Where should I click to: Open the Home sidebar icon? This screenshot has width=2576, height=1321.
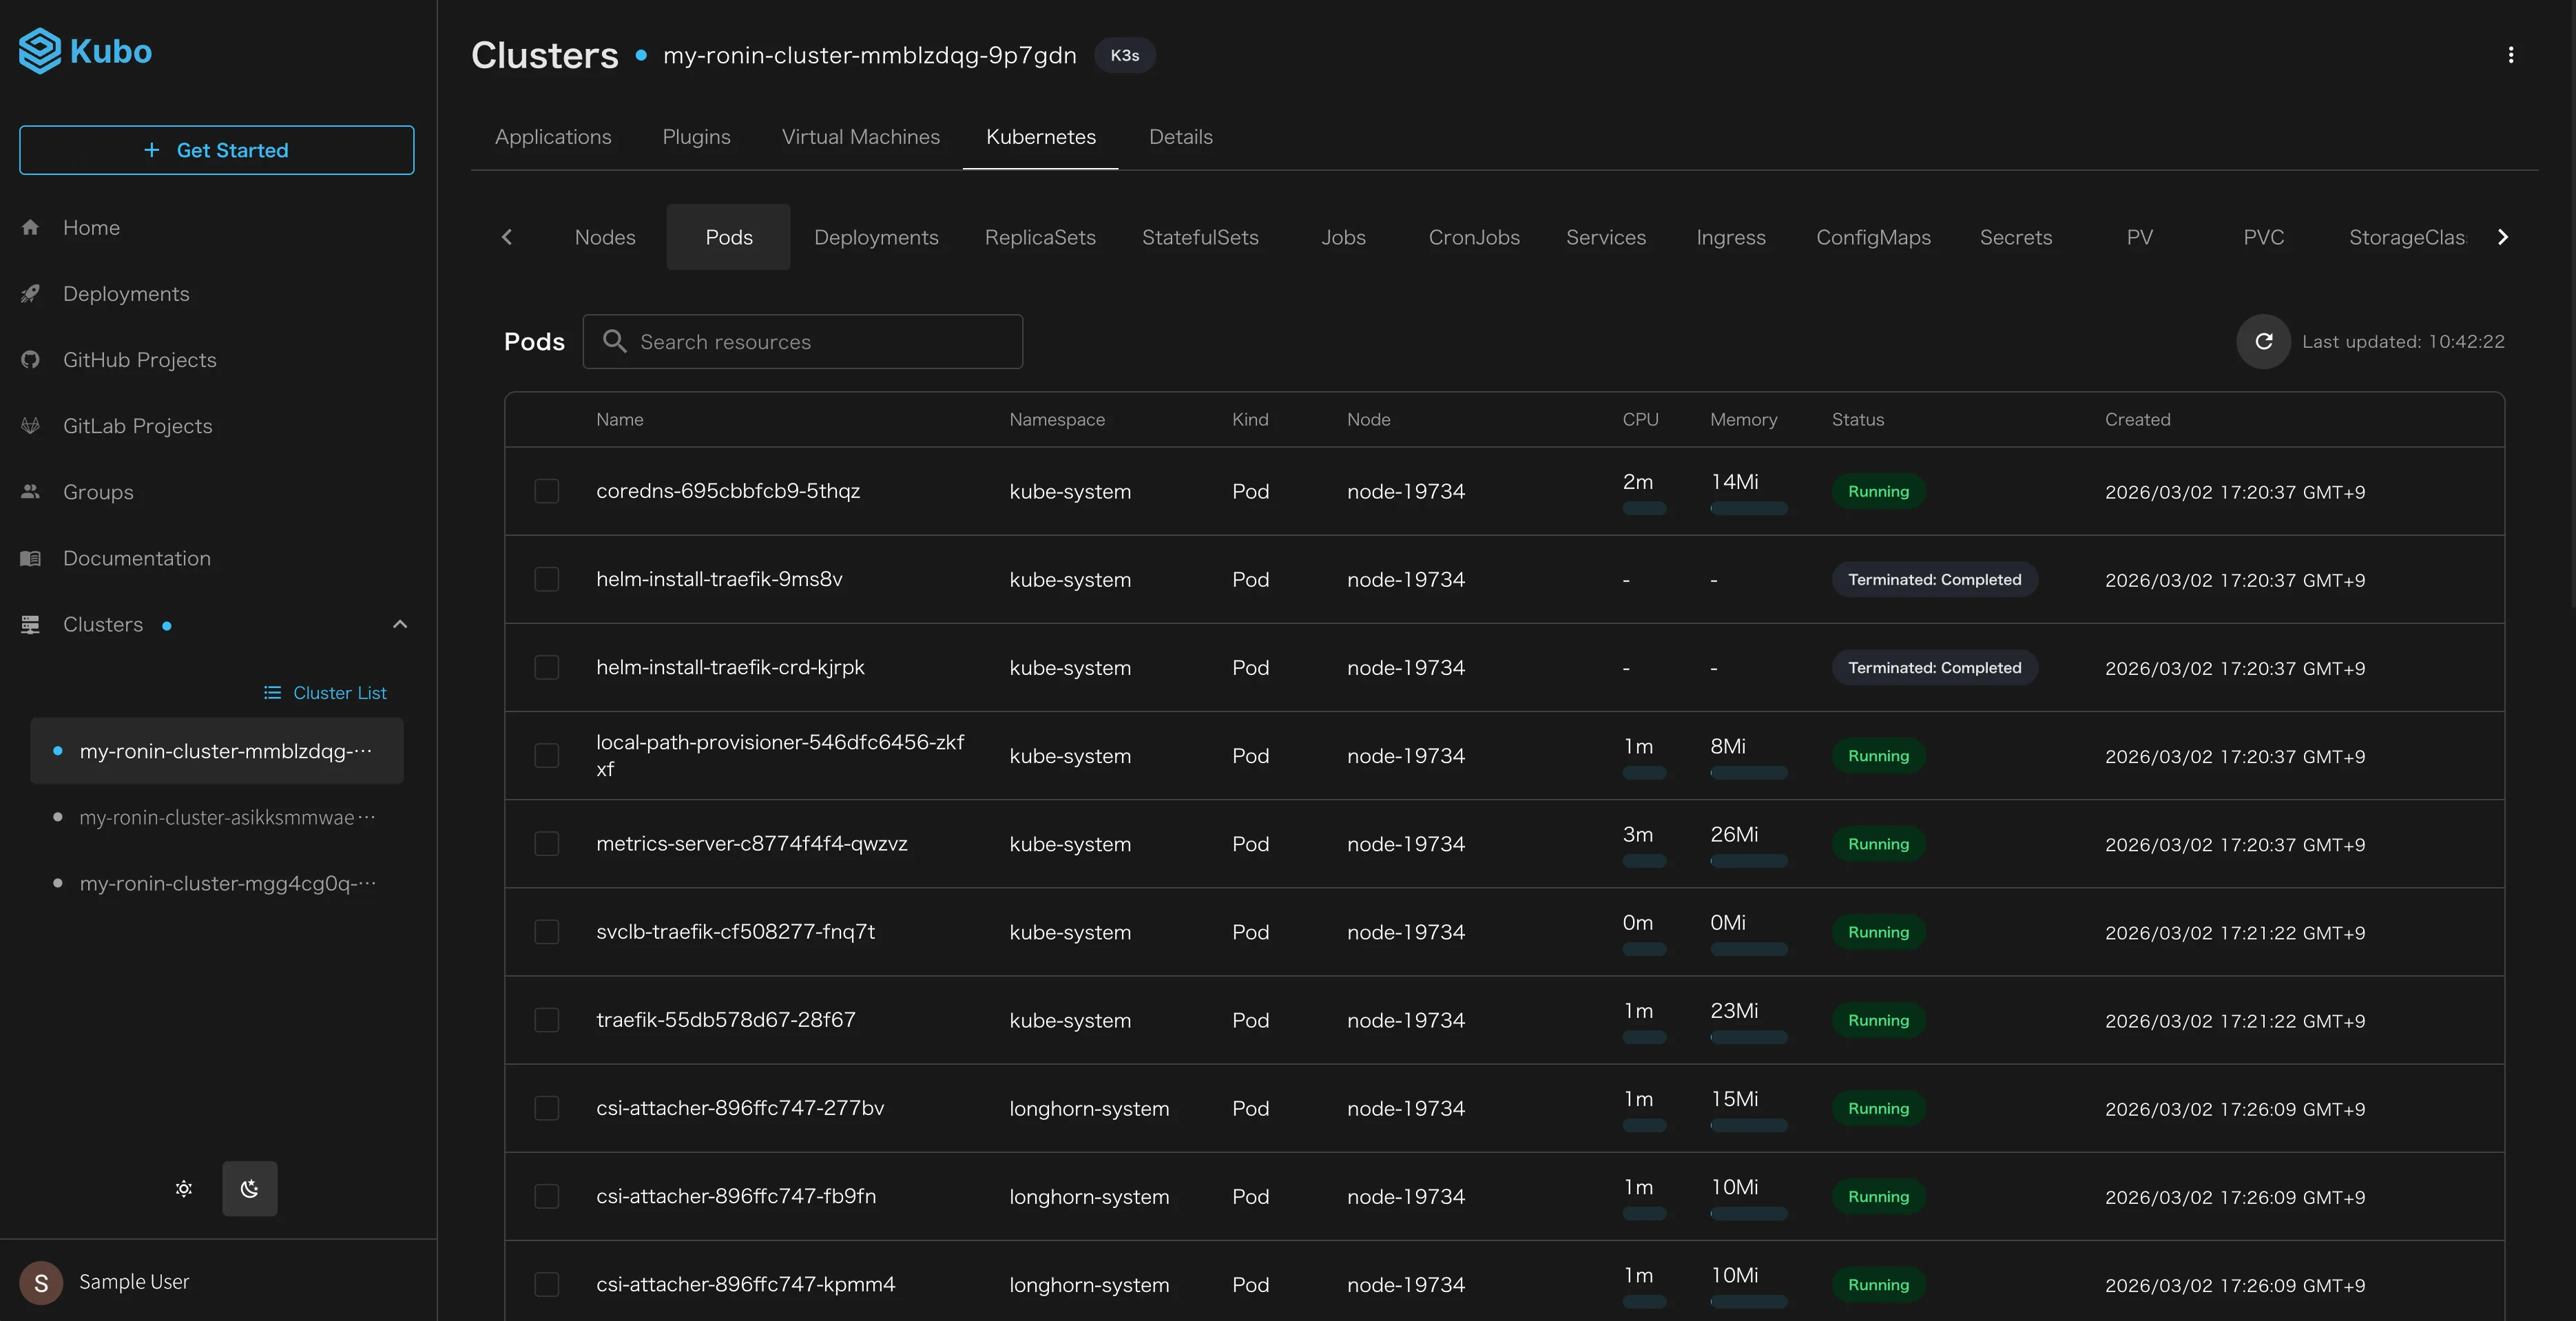coord(31,227)
